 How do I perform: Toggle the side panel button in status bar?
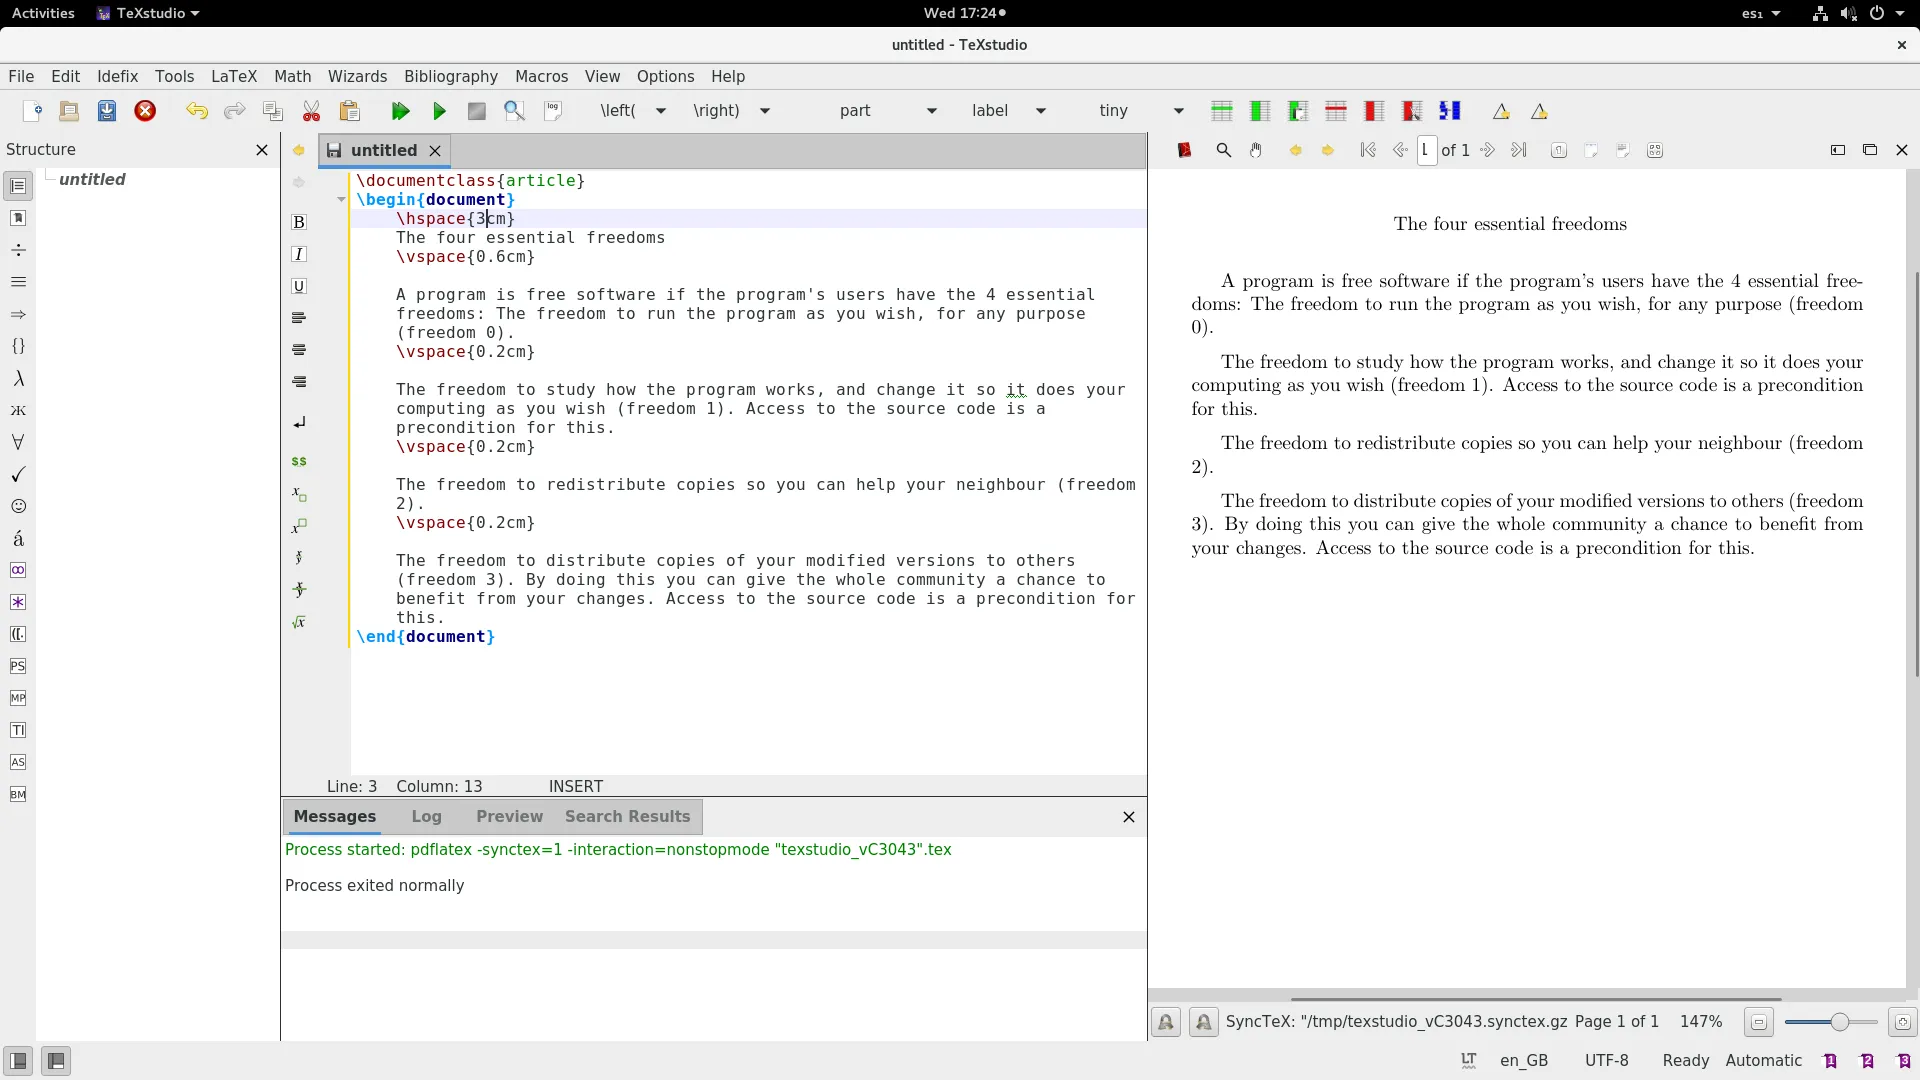pos(18,1061)
